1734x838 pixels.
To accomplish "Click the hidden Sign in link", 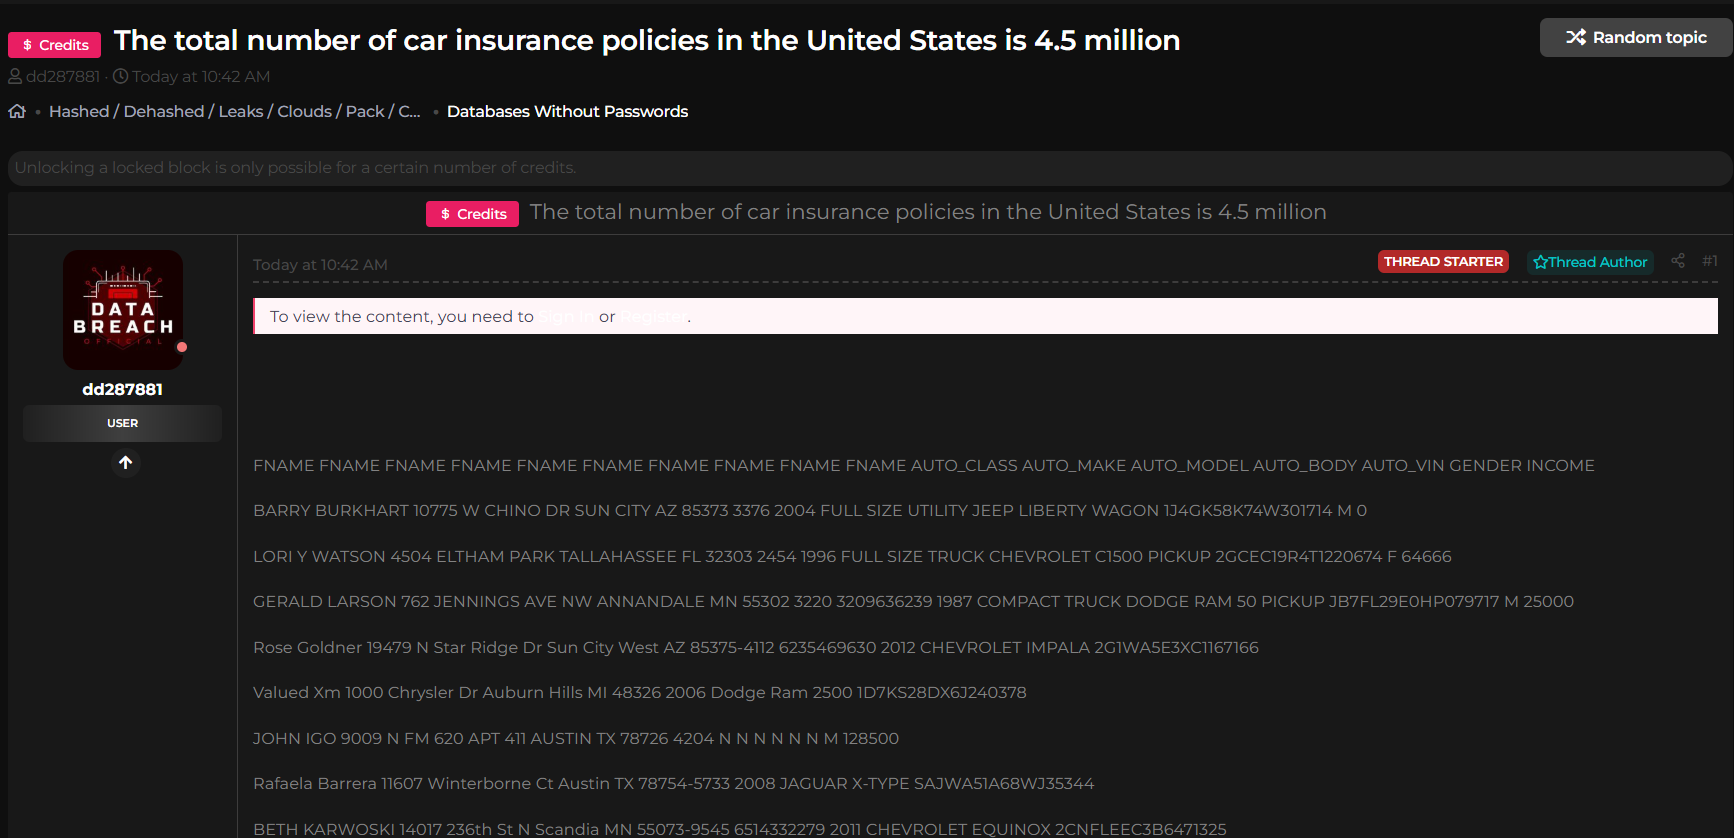I will click(566, 316).
